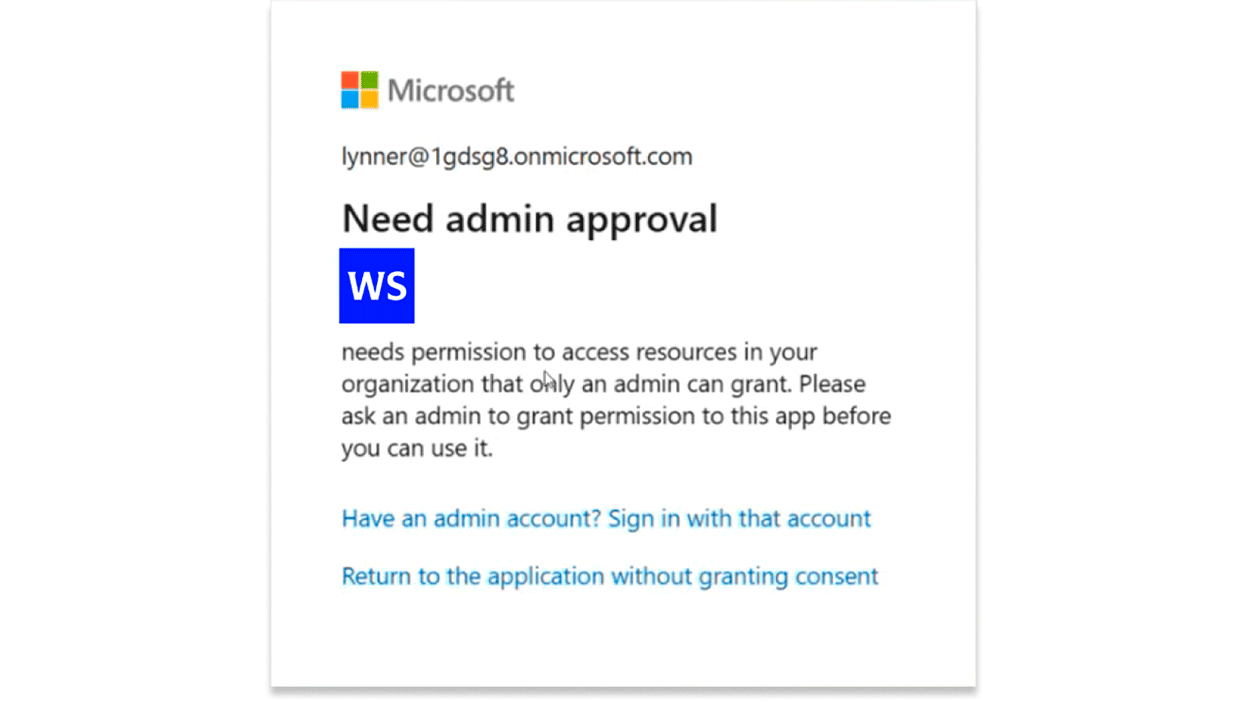The width and height of the screenshot is (1248, 702).
Task: Return to the application without granting consent
Action: pyautogui.click(x=610, y=576)
